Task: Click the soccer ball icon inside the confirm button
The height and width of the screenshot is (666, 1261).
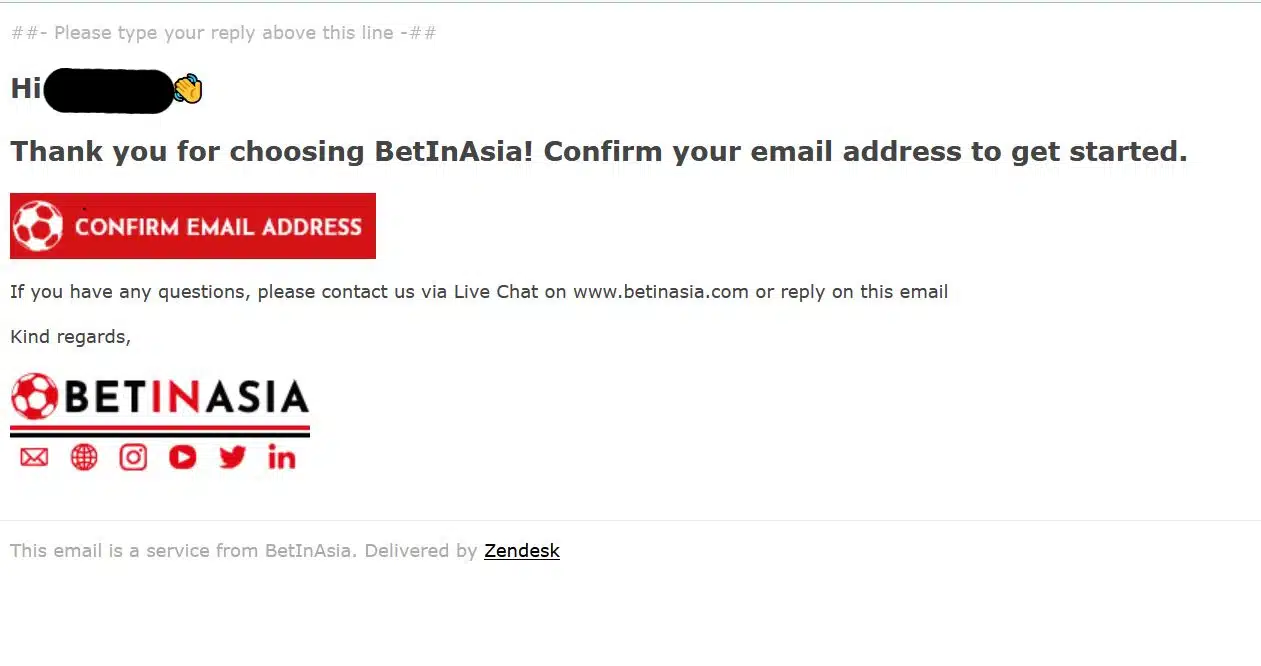Action: 38,226
